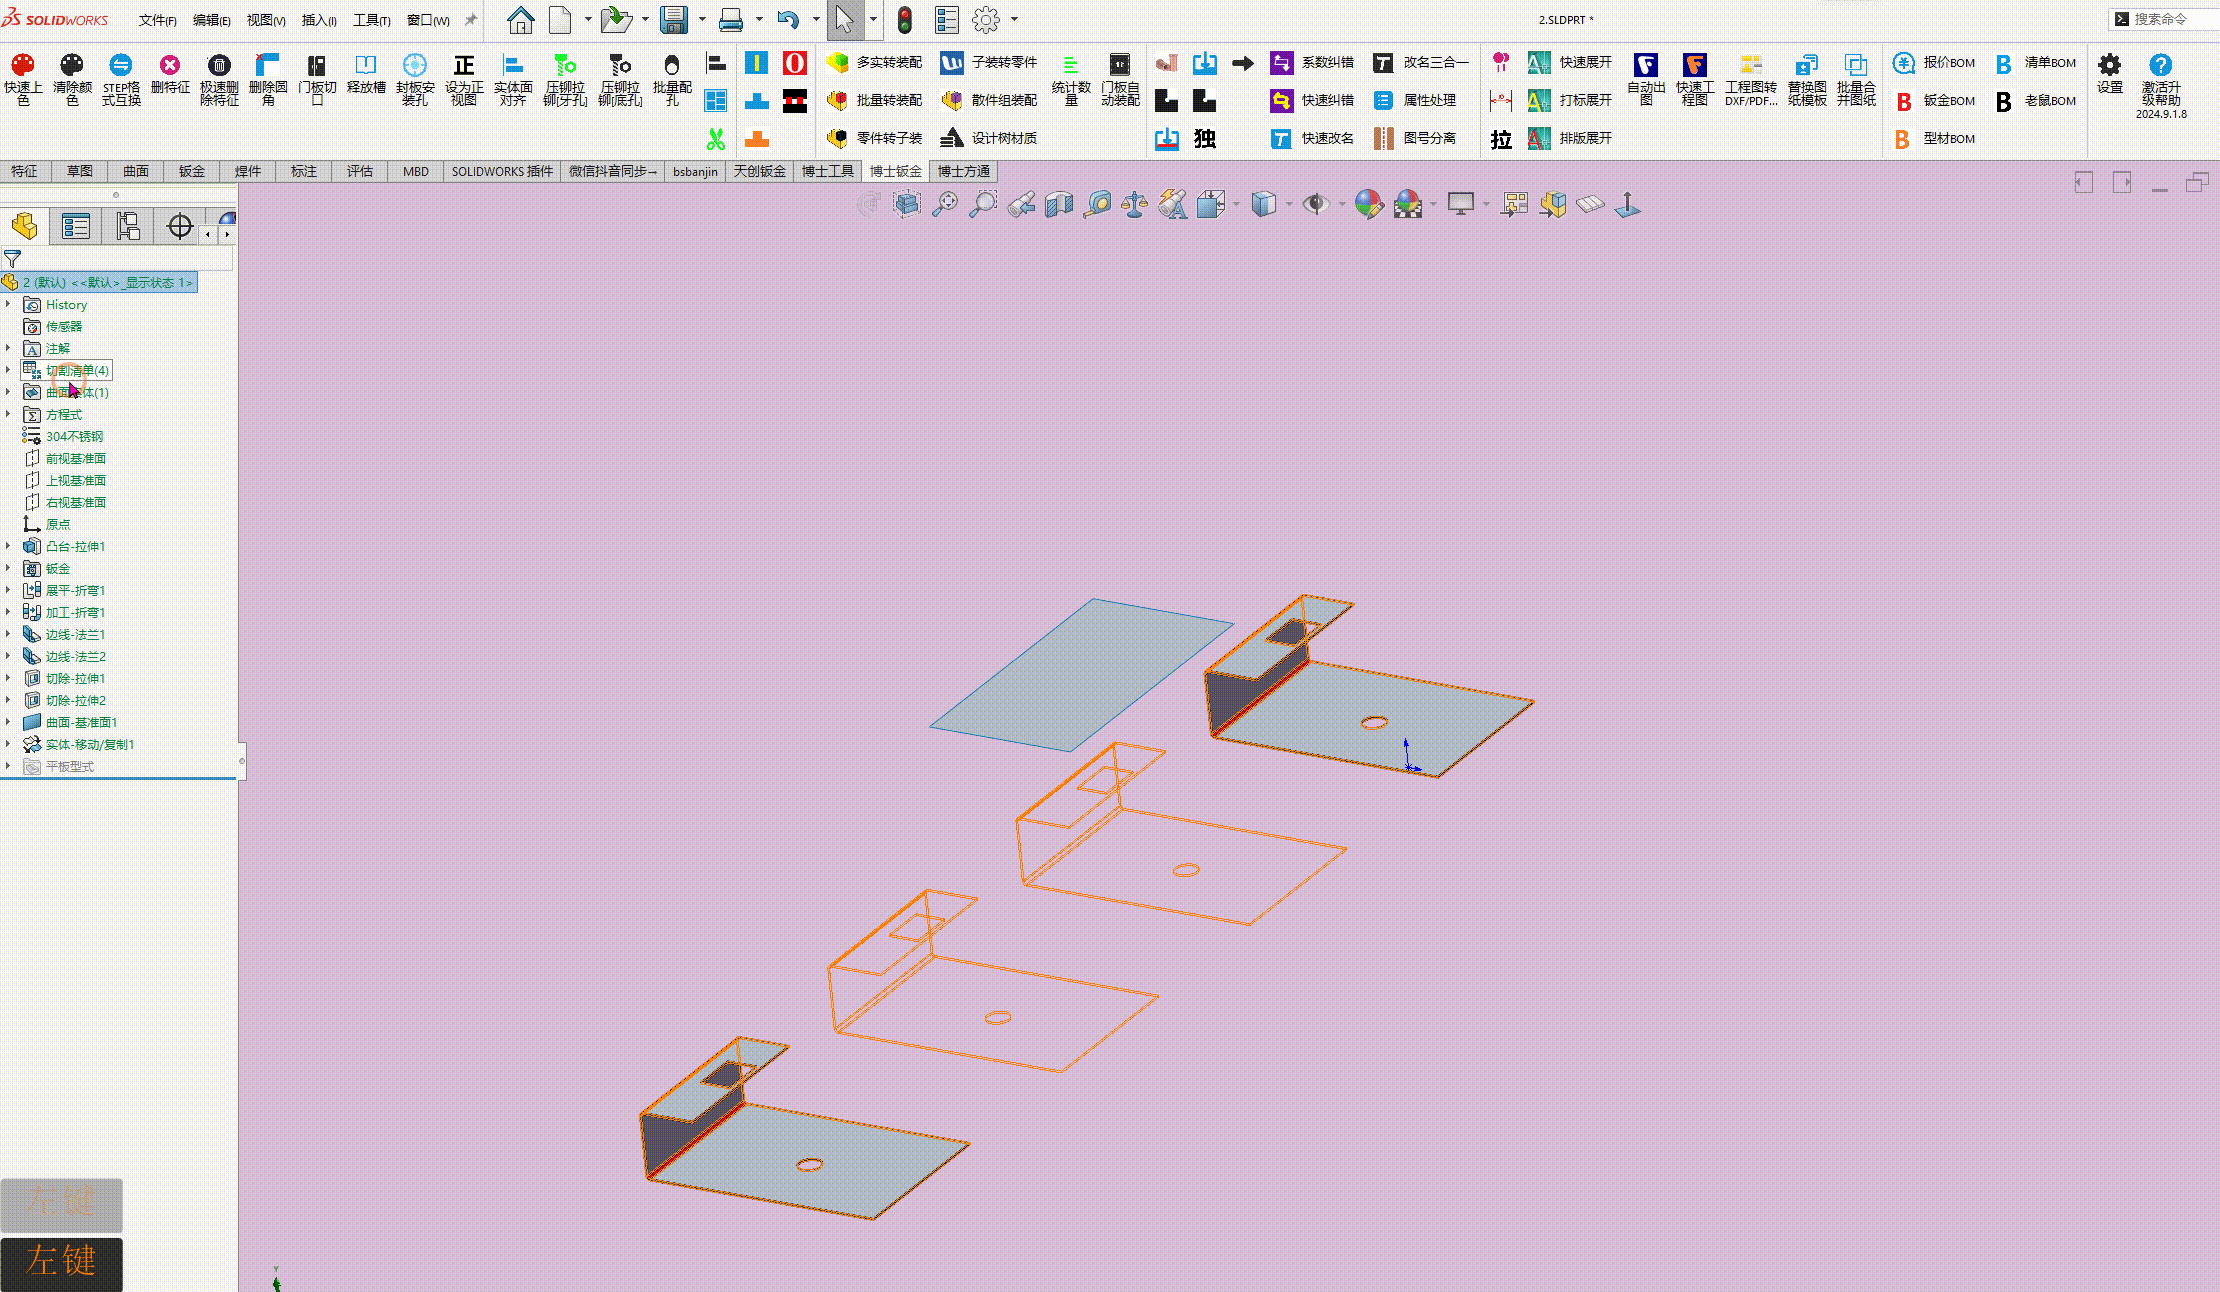2220x1292 pixels.
Task: Click the Zoom to Fit view icon
Action: coord(945,204)
